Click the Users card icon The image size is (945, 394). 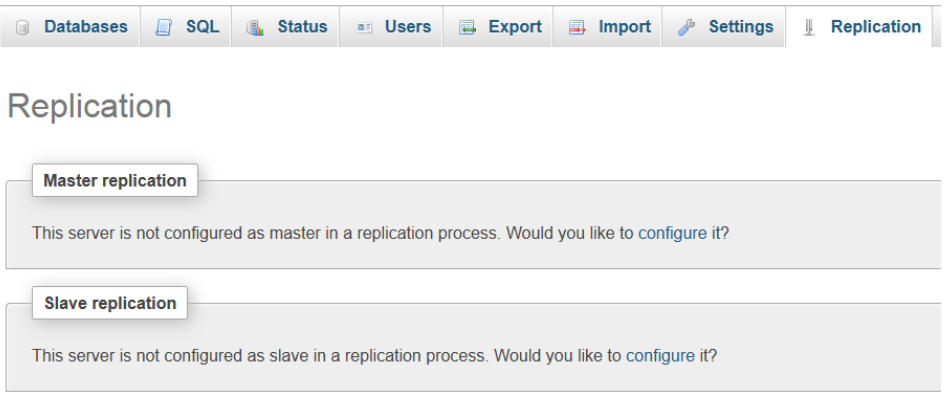363,28
